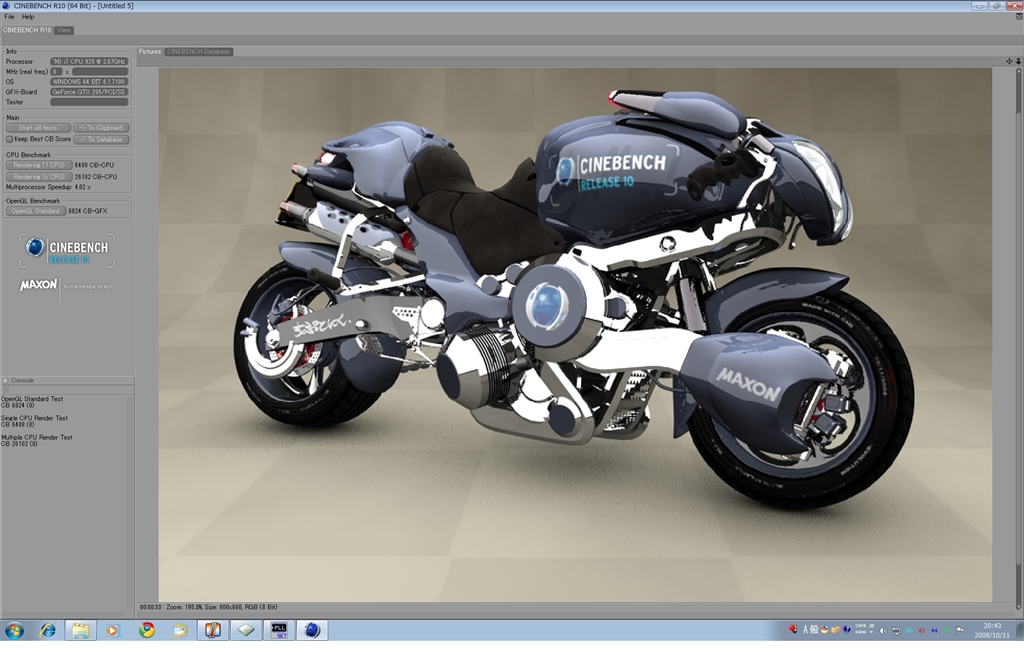Open IME help question mark icon
The image size is (1024, 655).
click(847, 630)
